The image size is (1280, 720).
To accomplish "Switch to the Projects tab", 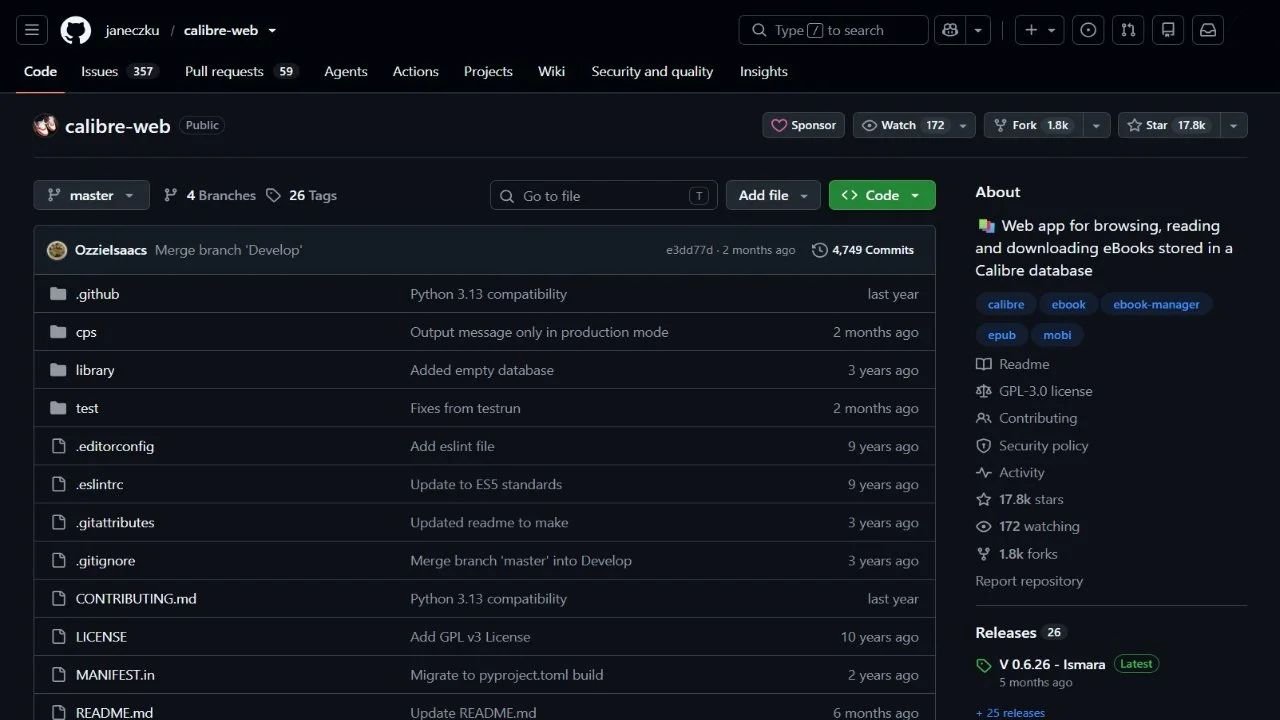I will coord(488,72).
